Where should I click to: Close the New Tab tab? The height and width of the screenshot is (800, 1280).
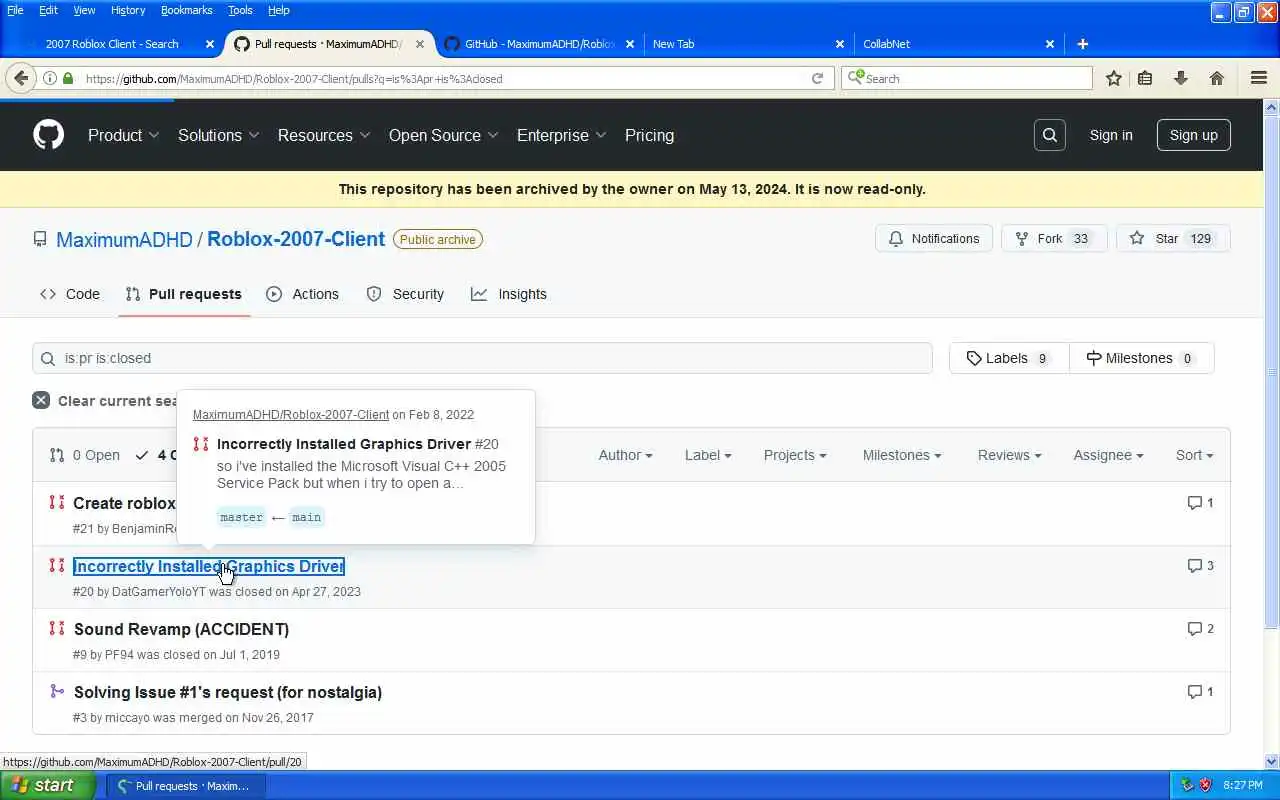(840, 44)
